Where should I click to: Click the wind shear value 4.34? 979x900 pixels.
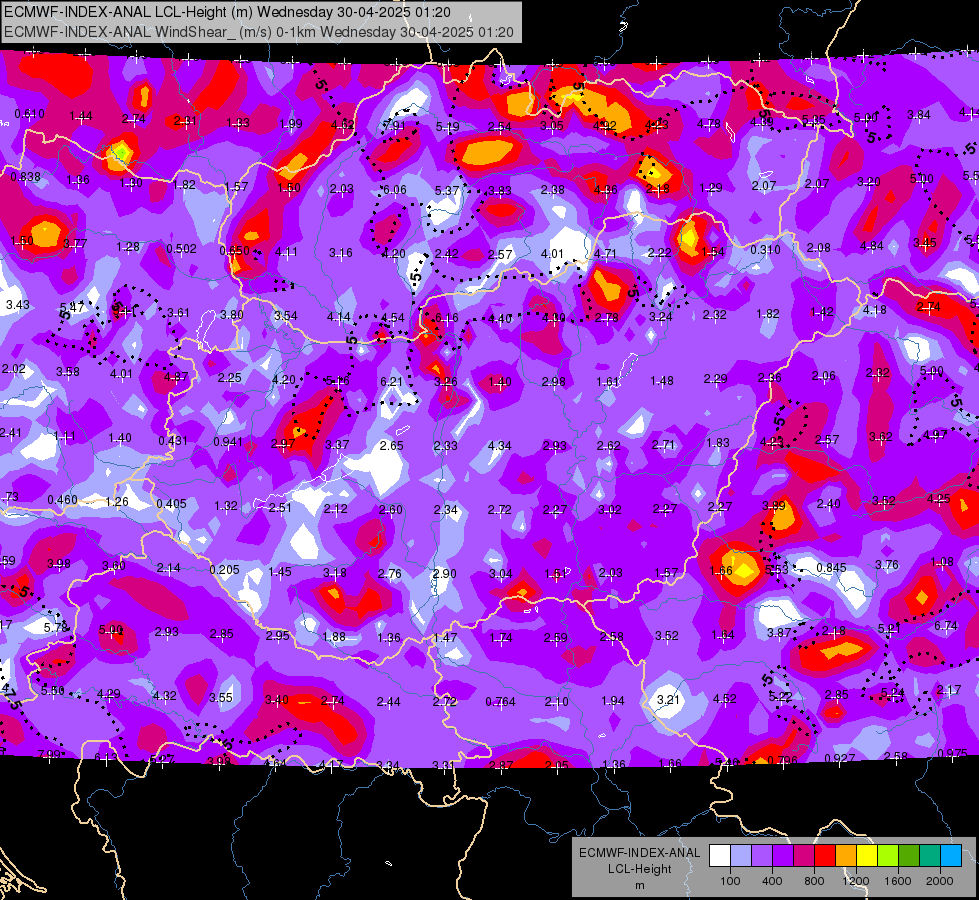[x=499, y=445]
